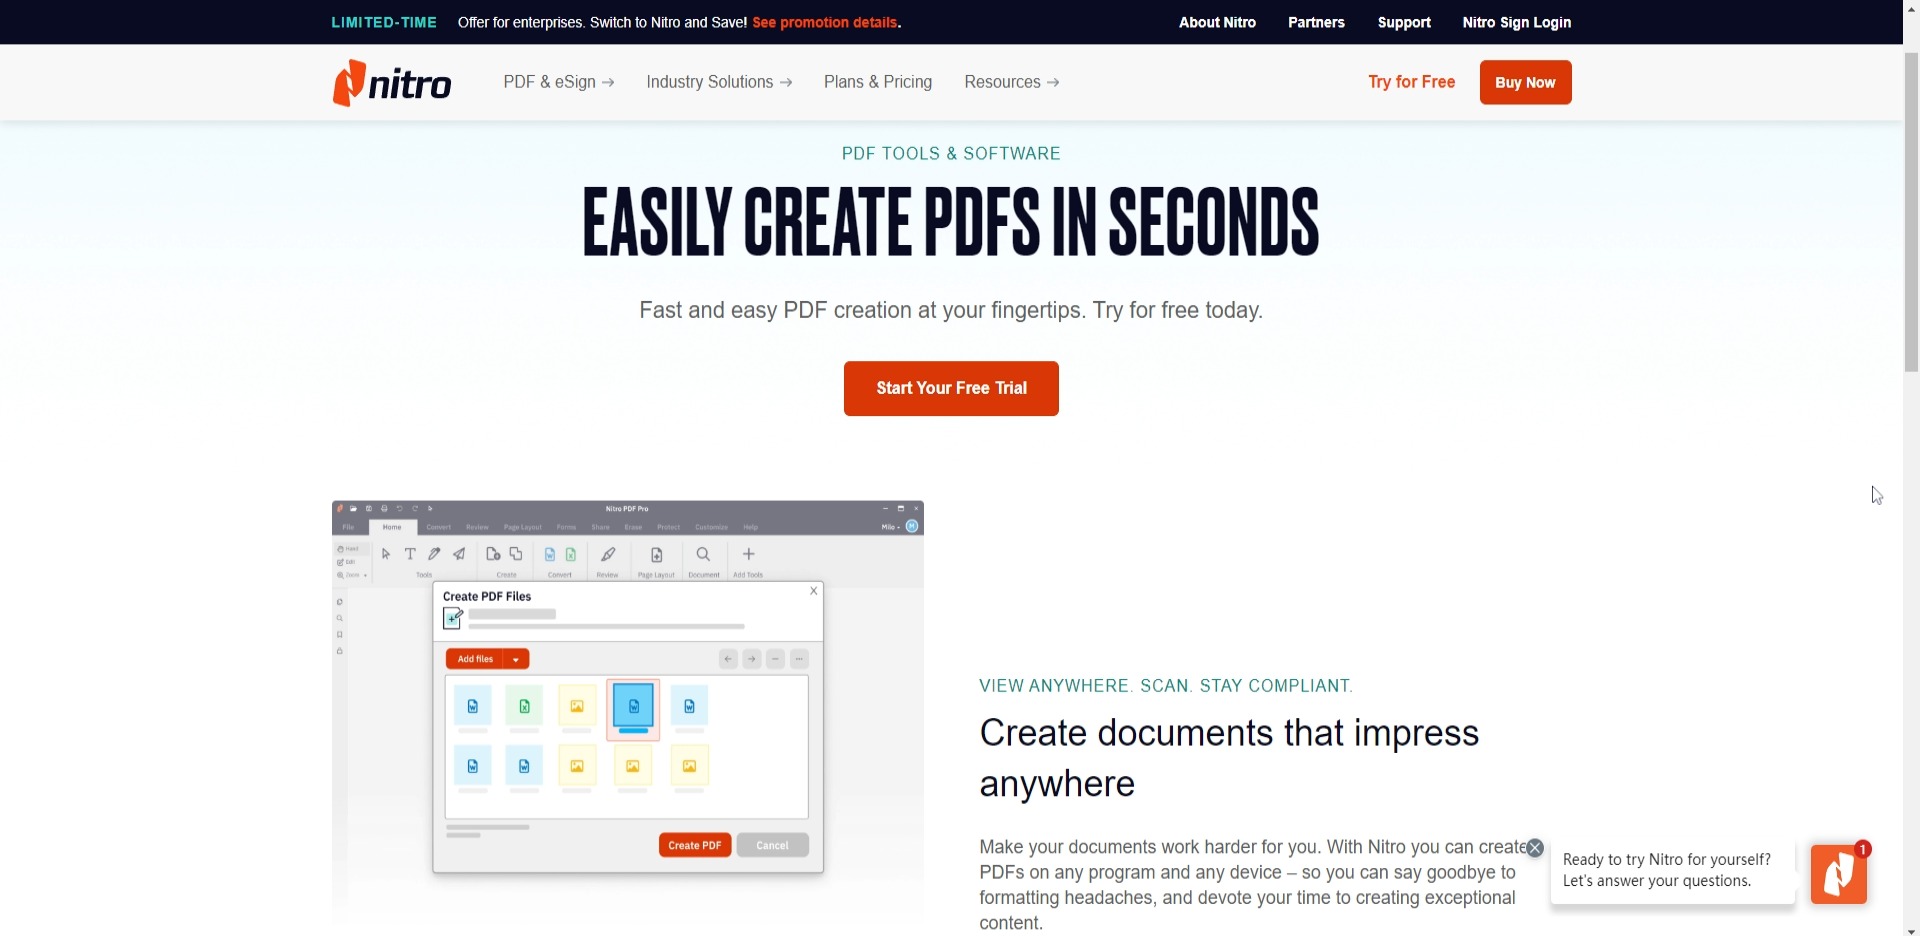Go to Plans & Pricing

click(x=878, y=82)
